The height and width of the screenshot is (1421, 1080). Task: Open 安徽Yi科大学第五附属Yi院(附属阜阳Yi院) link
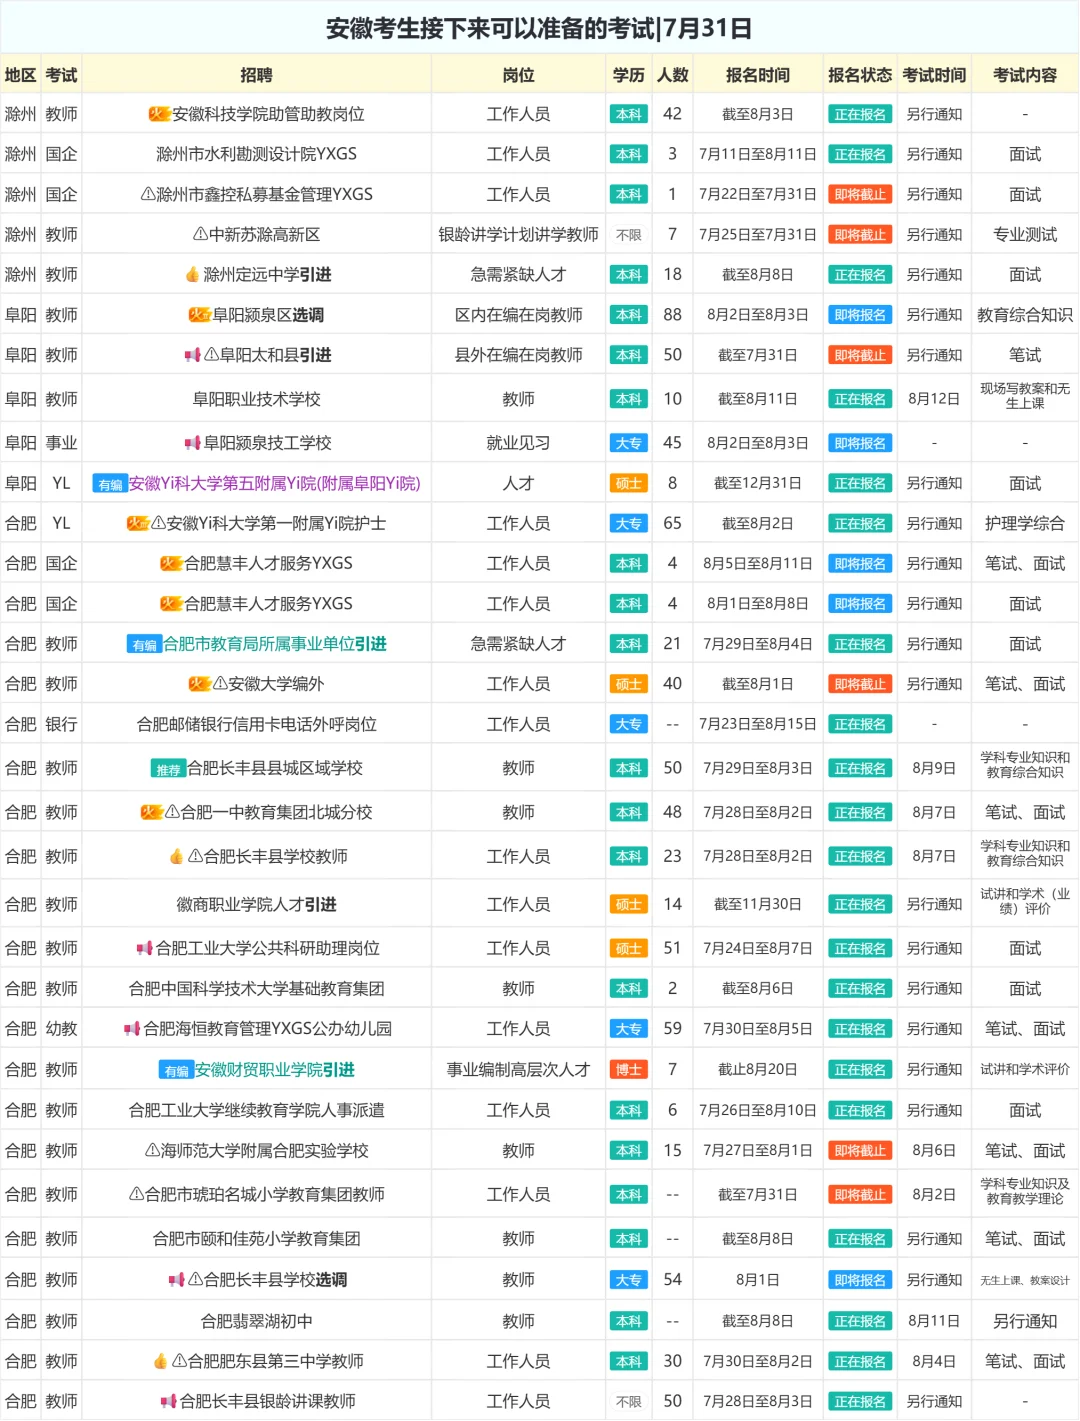(x=275, y=483)
